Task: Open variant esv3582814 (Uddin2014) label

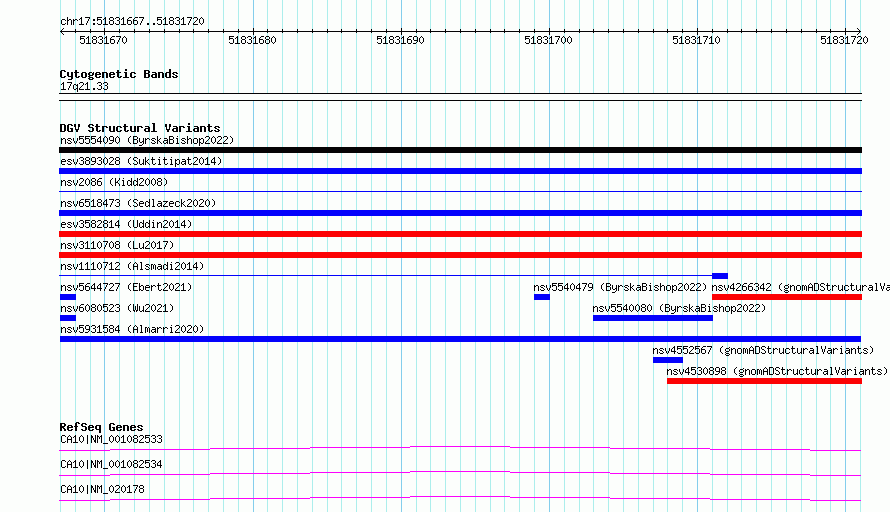Action: pos(126,224)
